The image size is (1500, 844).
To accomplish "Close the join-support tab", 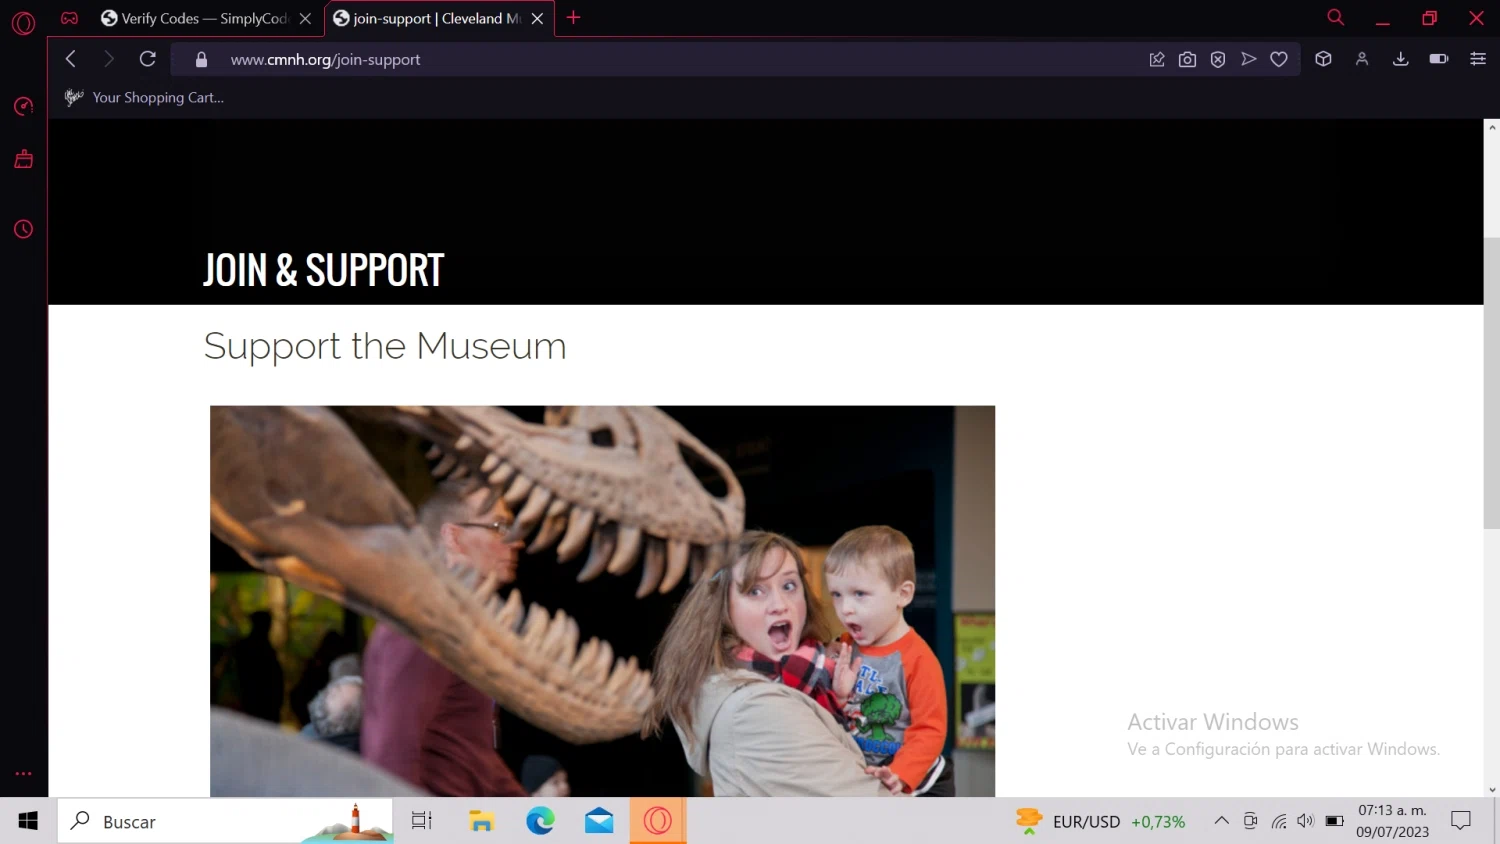I will coord(537,18).
